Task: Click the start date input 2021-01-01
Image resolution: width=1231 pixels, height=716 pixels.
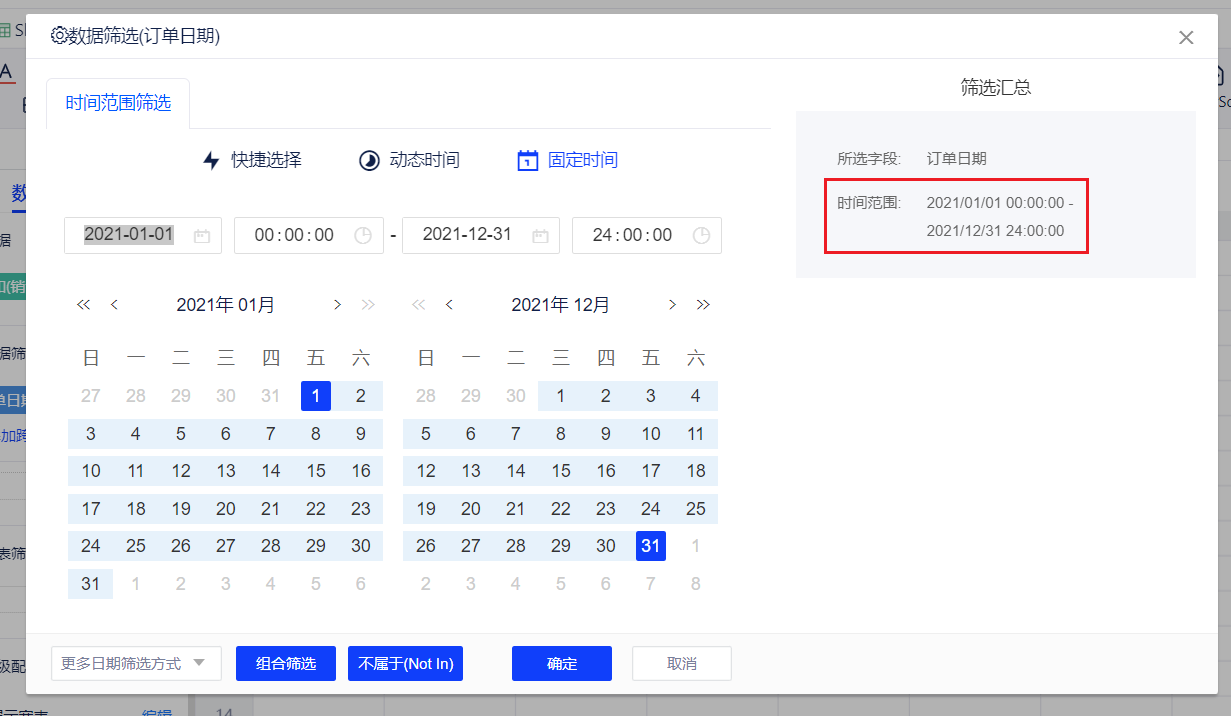Action: (129, 235)
